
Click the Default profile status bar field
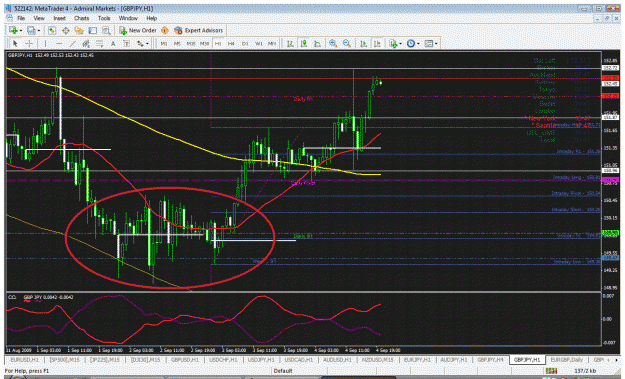[283, 371]
